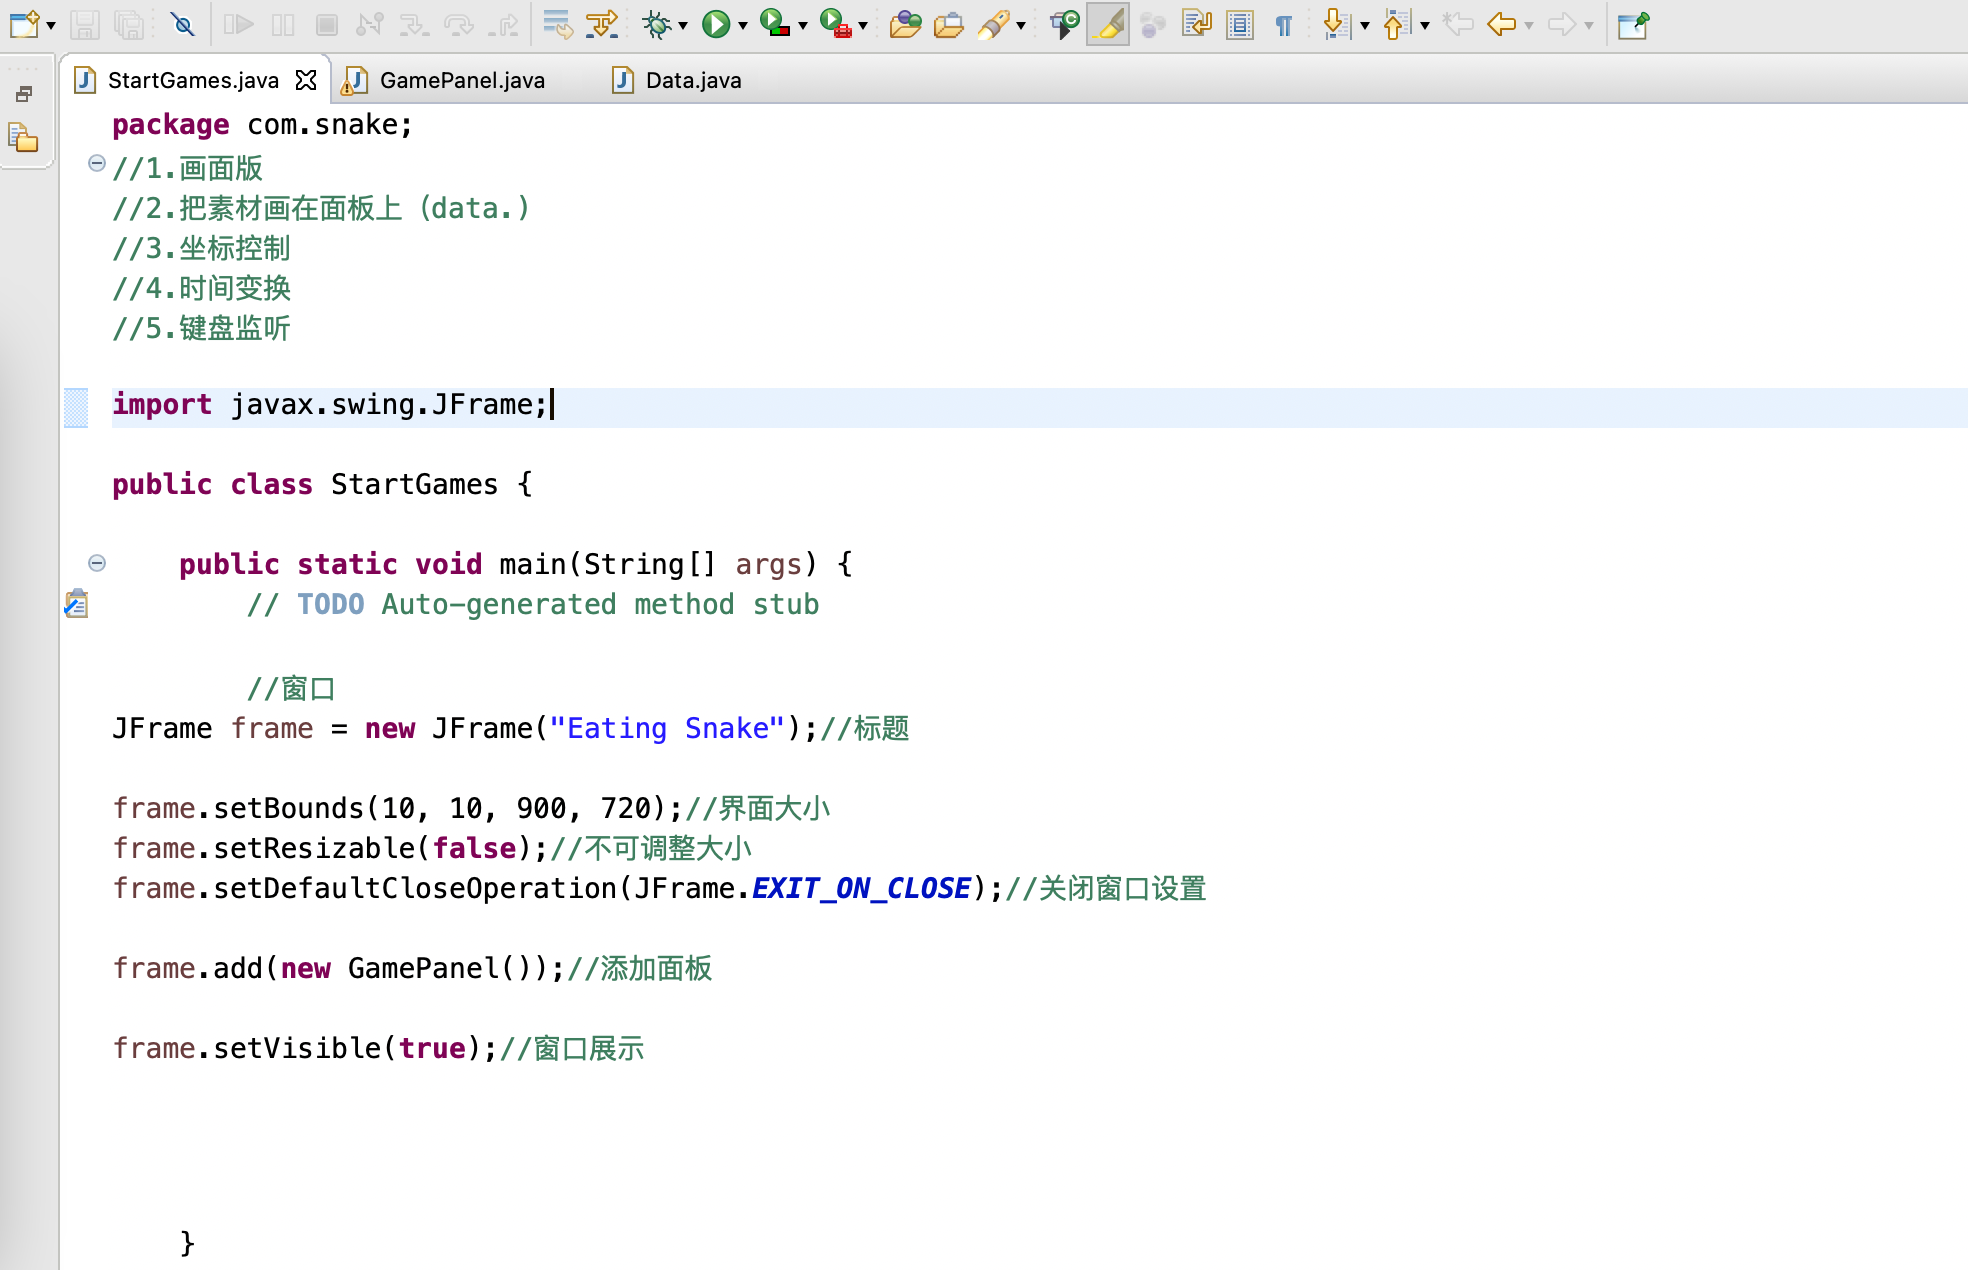Click the 'setVisible' method call

coord(297,1048)
